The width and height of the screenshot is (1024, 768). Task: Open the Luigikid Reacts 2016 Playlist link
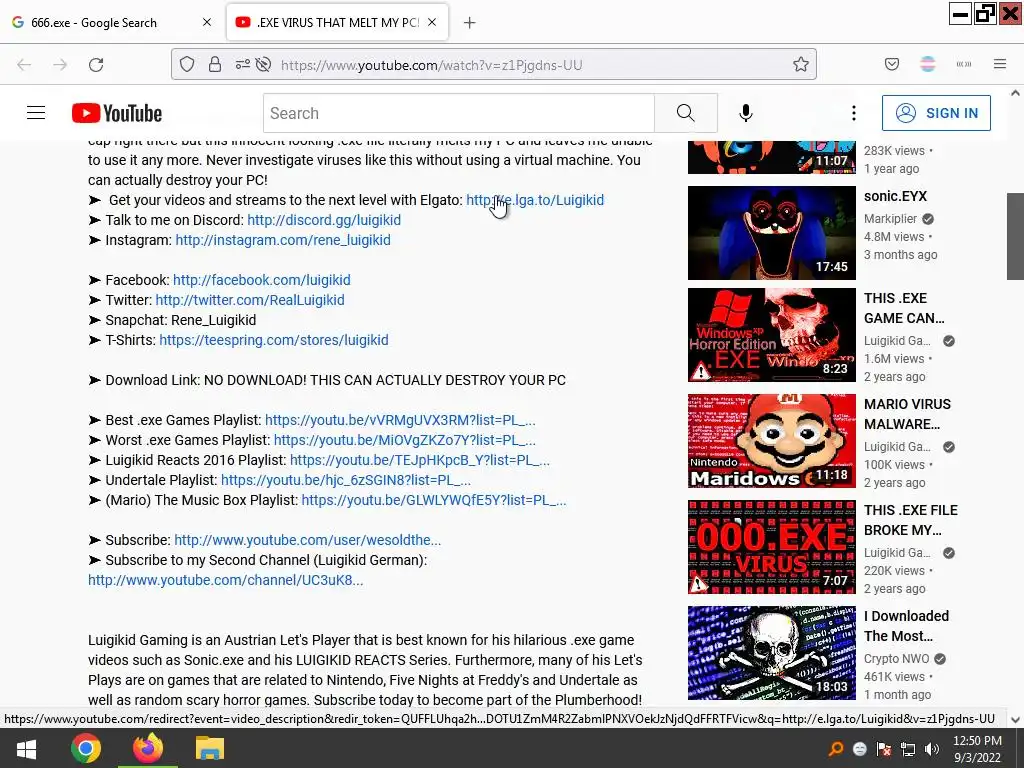pyautogui.click(x=420, y=460)
